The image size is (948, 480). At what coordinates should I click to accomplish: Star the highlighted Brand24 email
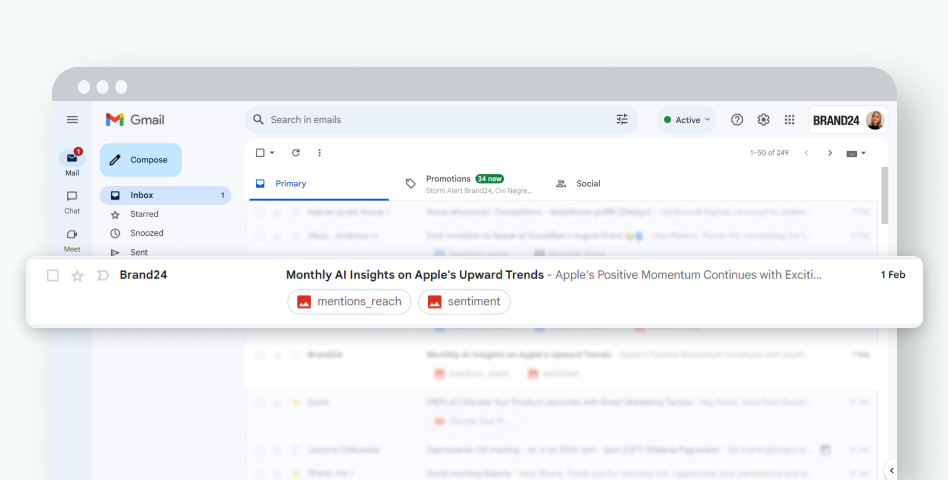(77, 276)
